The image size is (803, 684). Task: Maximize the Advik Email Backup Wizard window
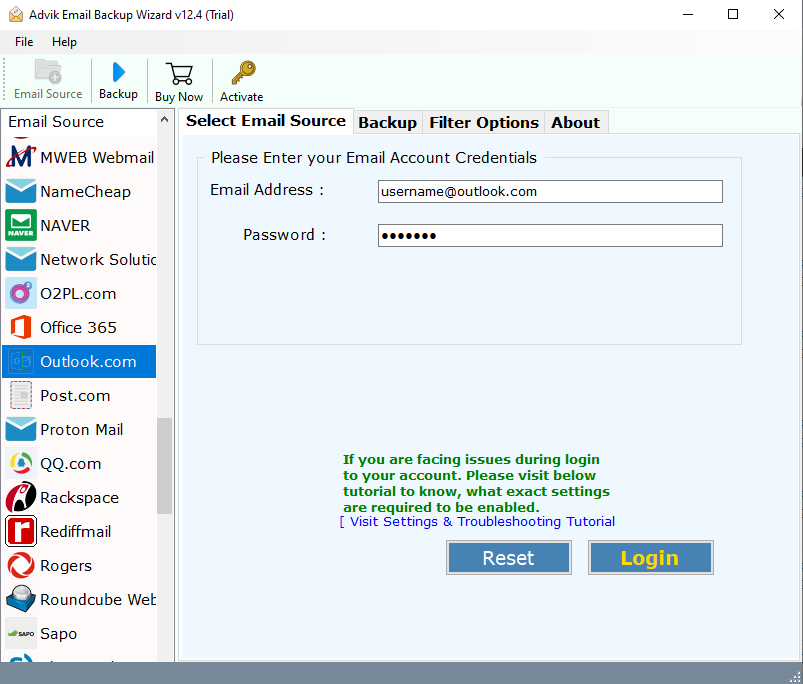[x=733, y=14]
